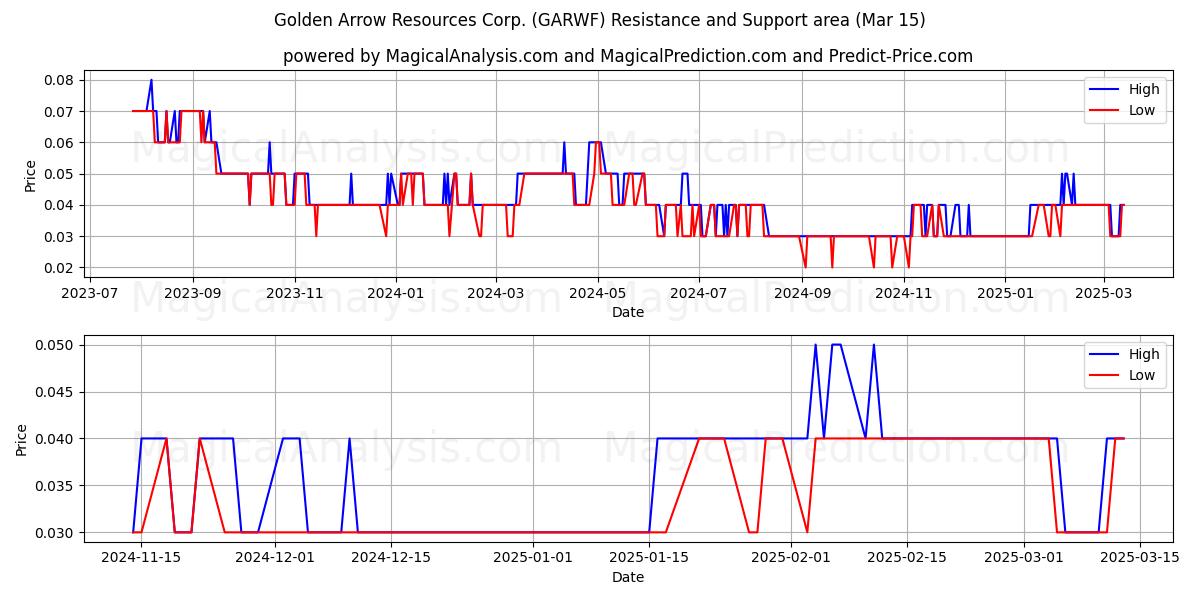Click the Price axis label of top chart

pos(30,175)
